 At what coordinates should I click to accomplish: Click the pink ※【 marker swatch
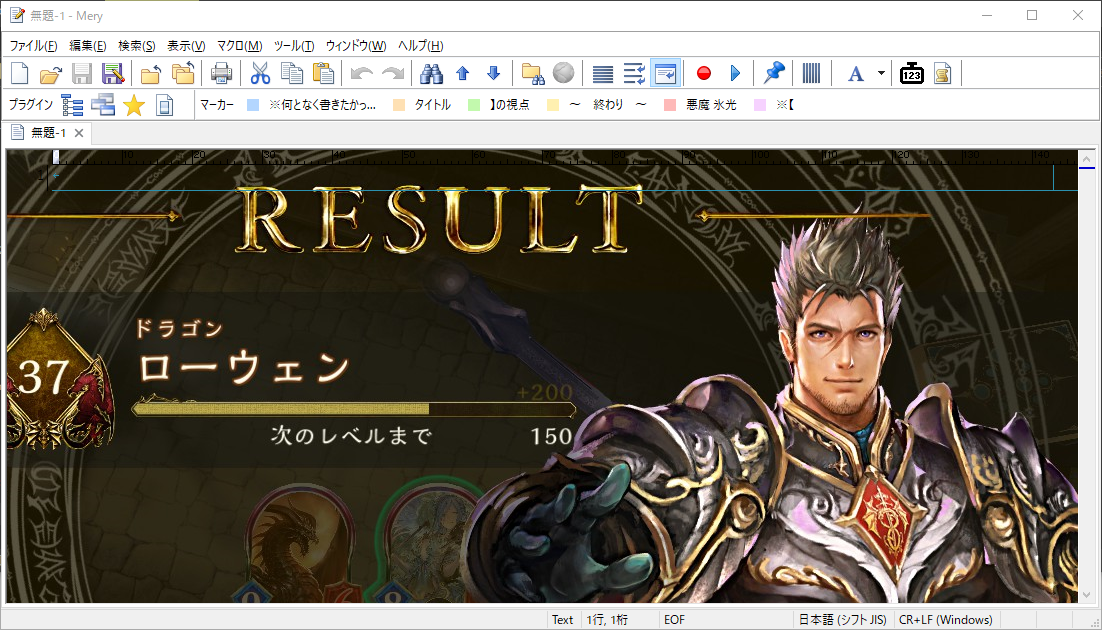tap(760, 105)
